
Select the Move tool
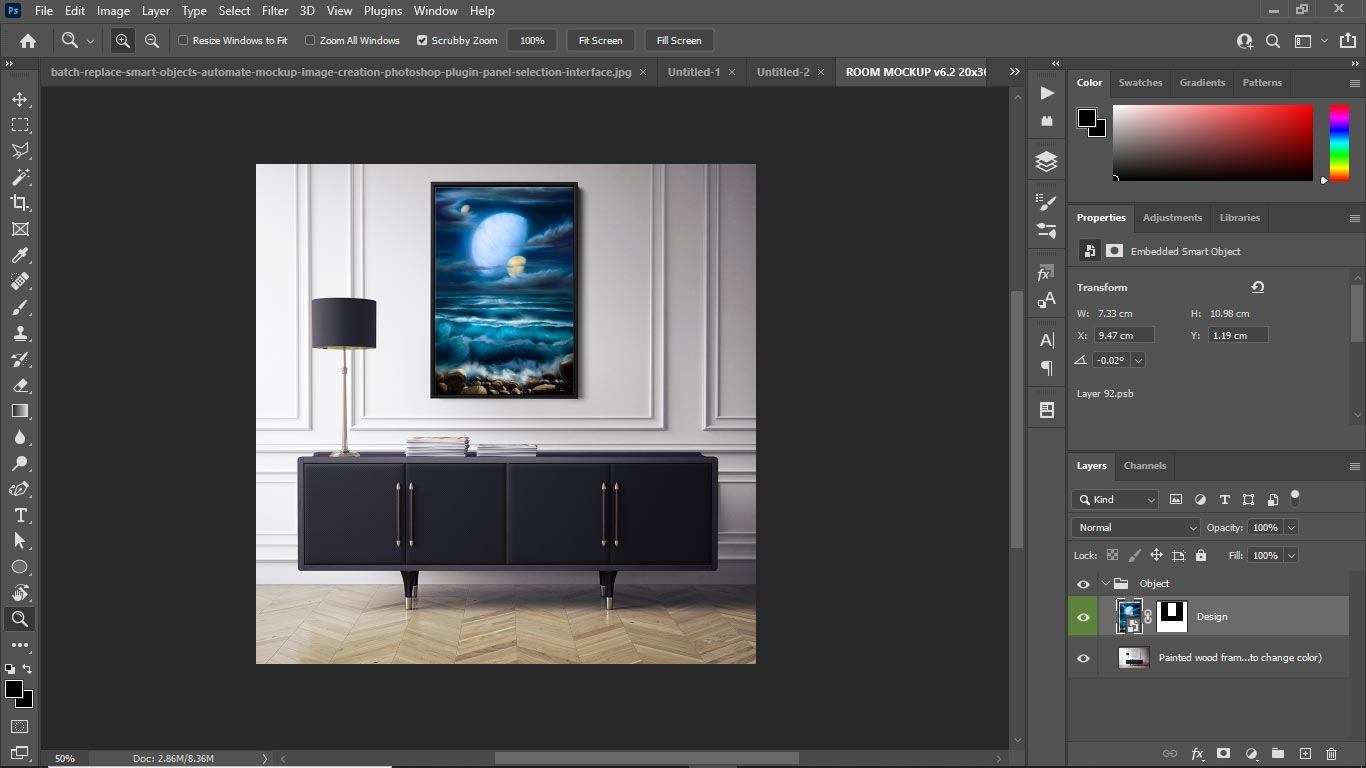20,99
